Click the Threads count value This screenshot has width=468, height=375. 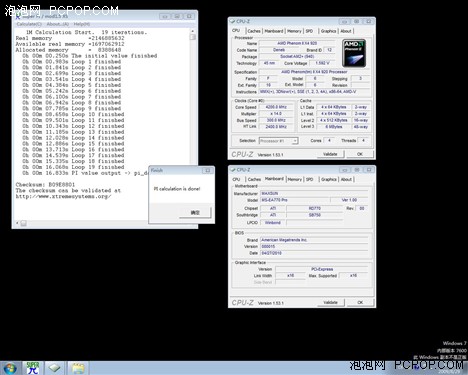363,141
